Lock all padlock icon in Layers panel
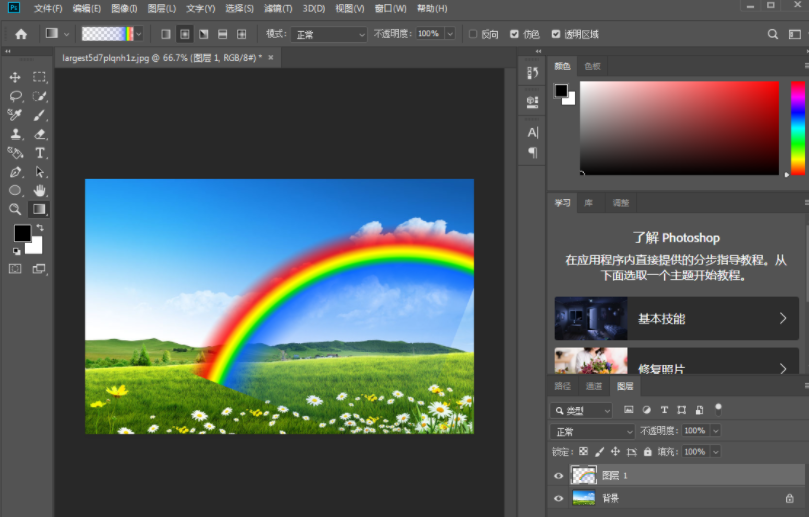This screenshot has width=809, height=517. 648,451
